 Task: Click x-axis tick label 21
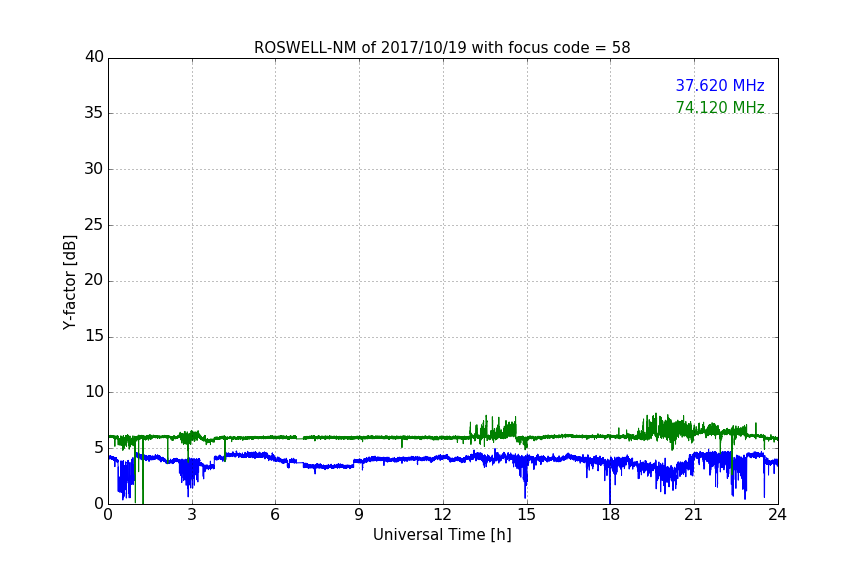pos(694,515)
